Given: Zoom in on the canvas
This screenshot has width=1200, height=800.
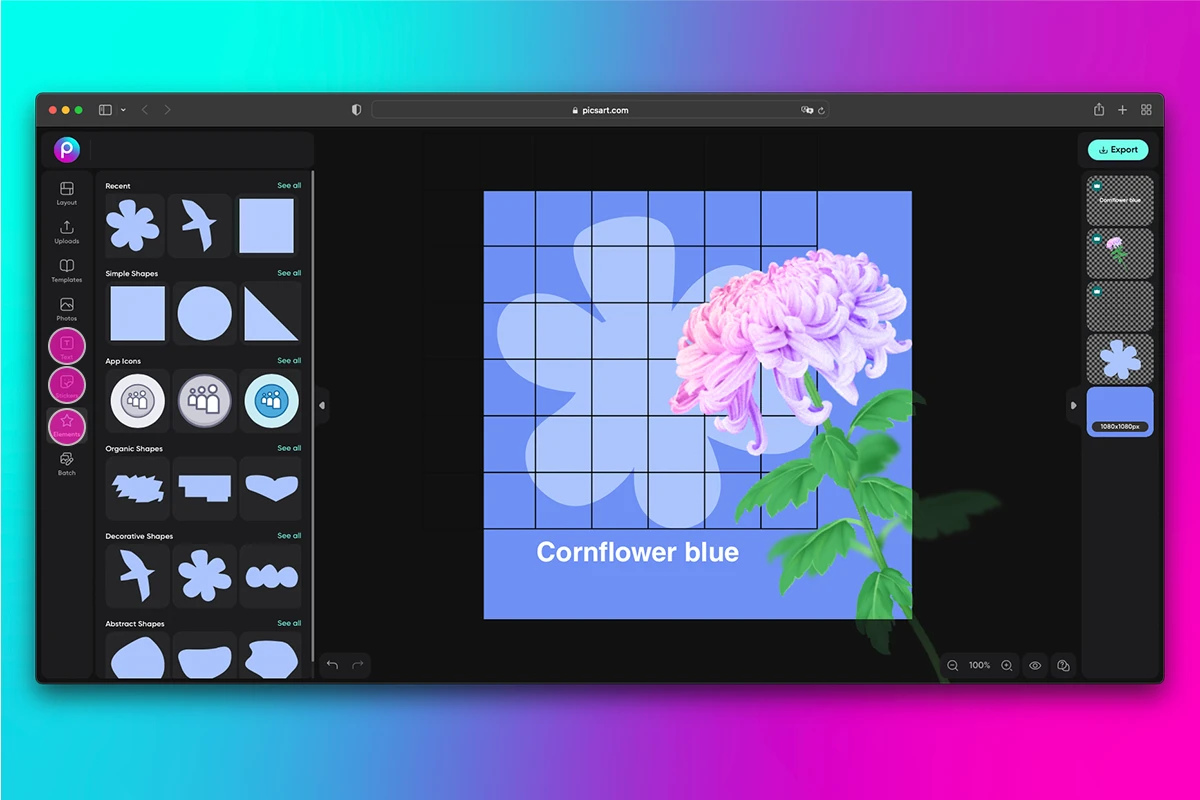Looking at the screenshot, I should click(1006, 665).
